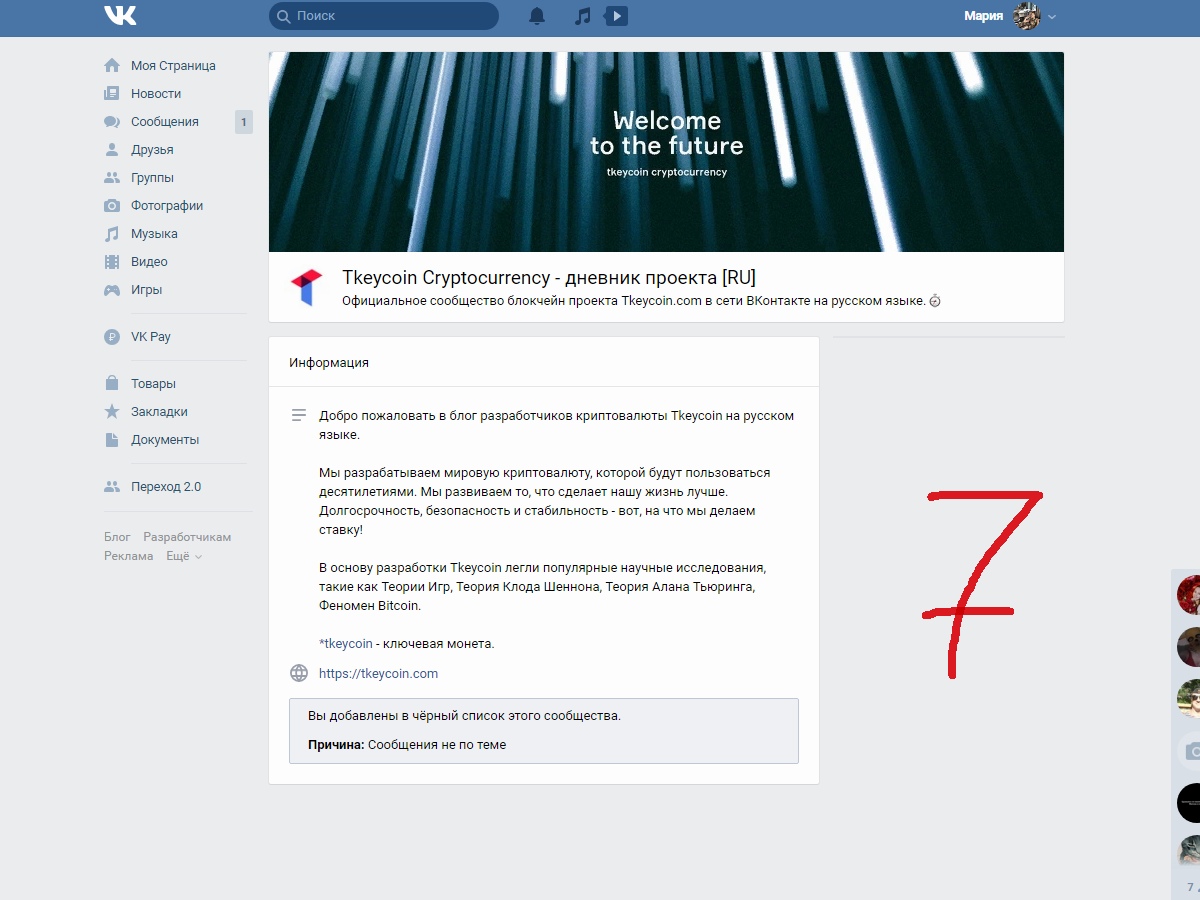Click the note icon beside Музыка
This screenshot has height=900, width=1200.
(x=112, y=233)
